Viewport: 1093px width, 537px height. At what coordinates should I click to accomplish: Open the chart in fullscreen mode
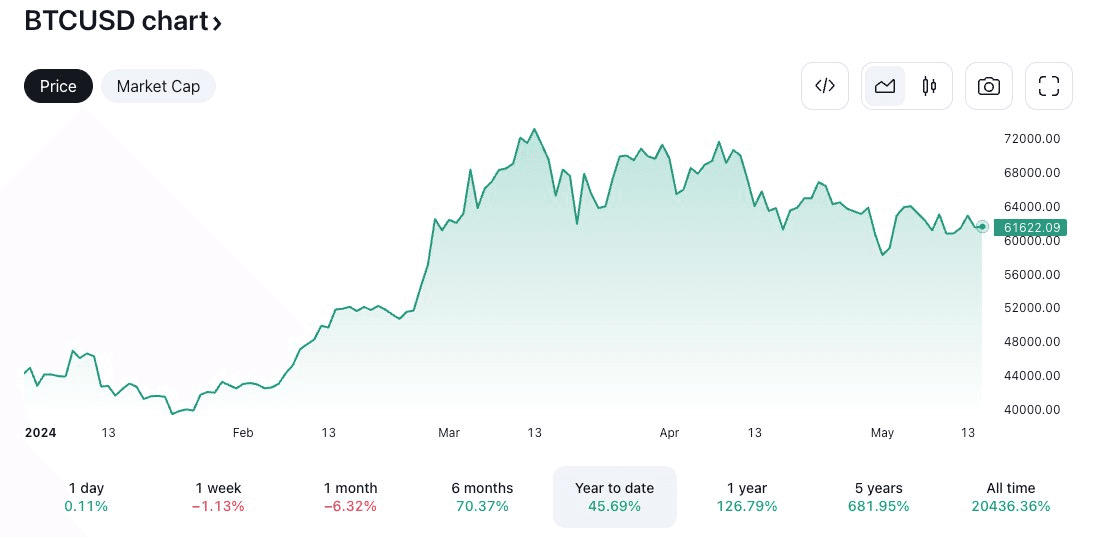pos(1048,86)
